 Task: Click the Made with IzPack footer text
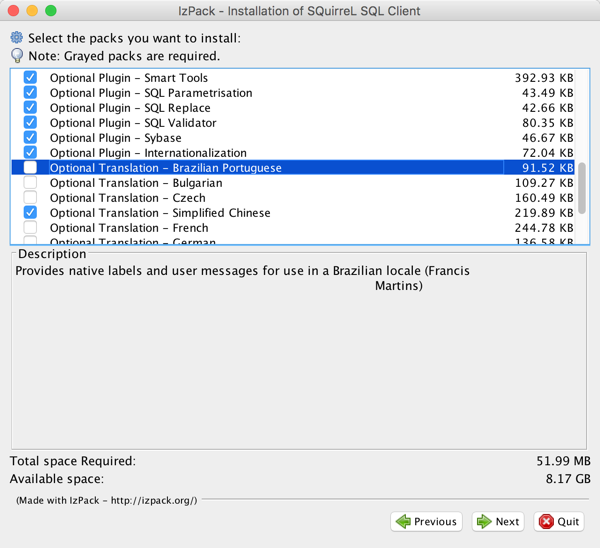point(106,500)
